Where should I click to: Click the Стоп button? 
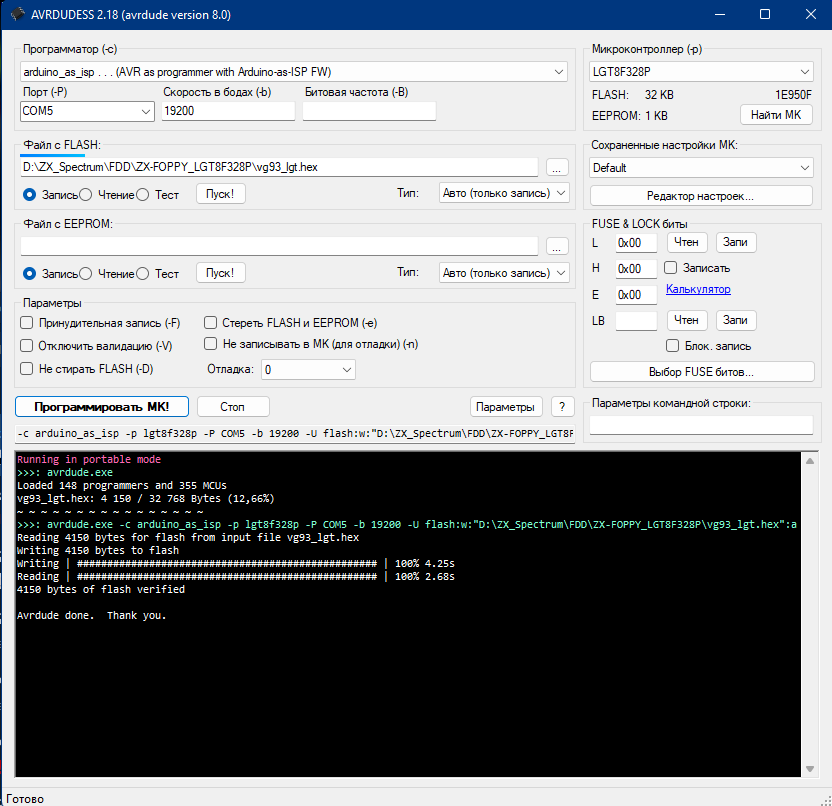[x=233, y=407]
